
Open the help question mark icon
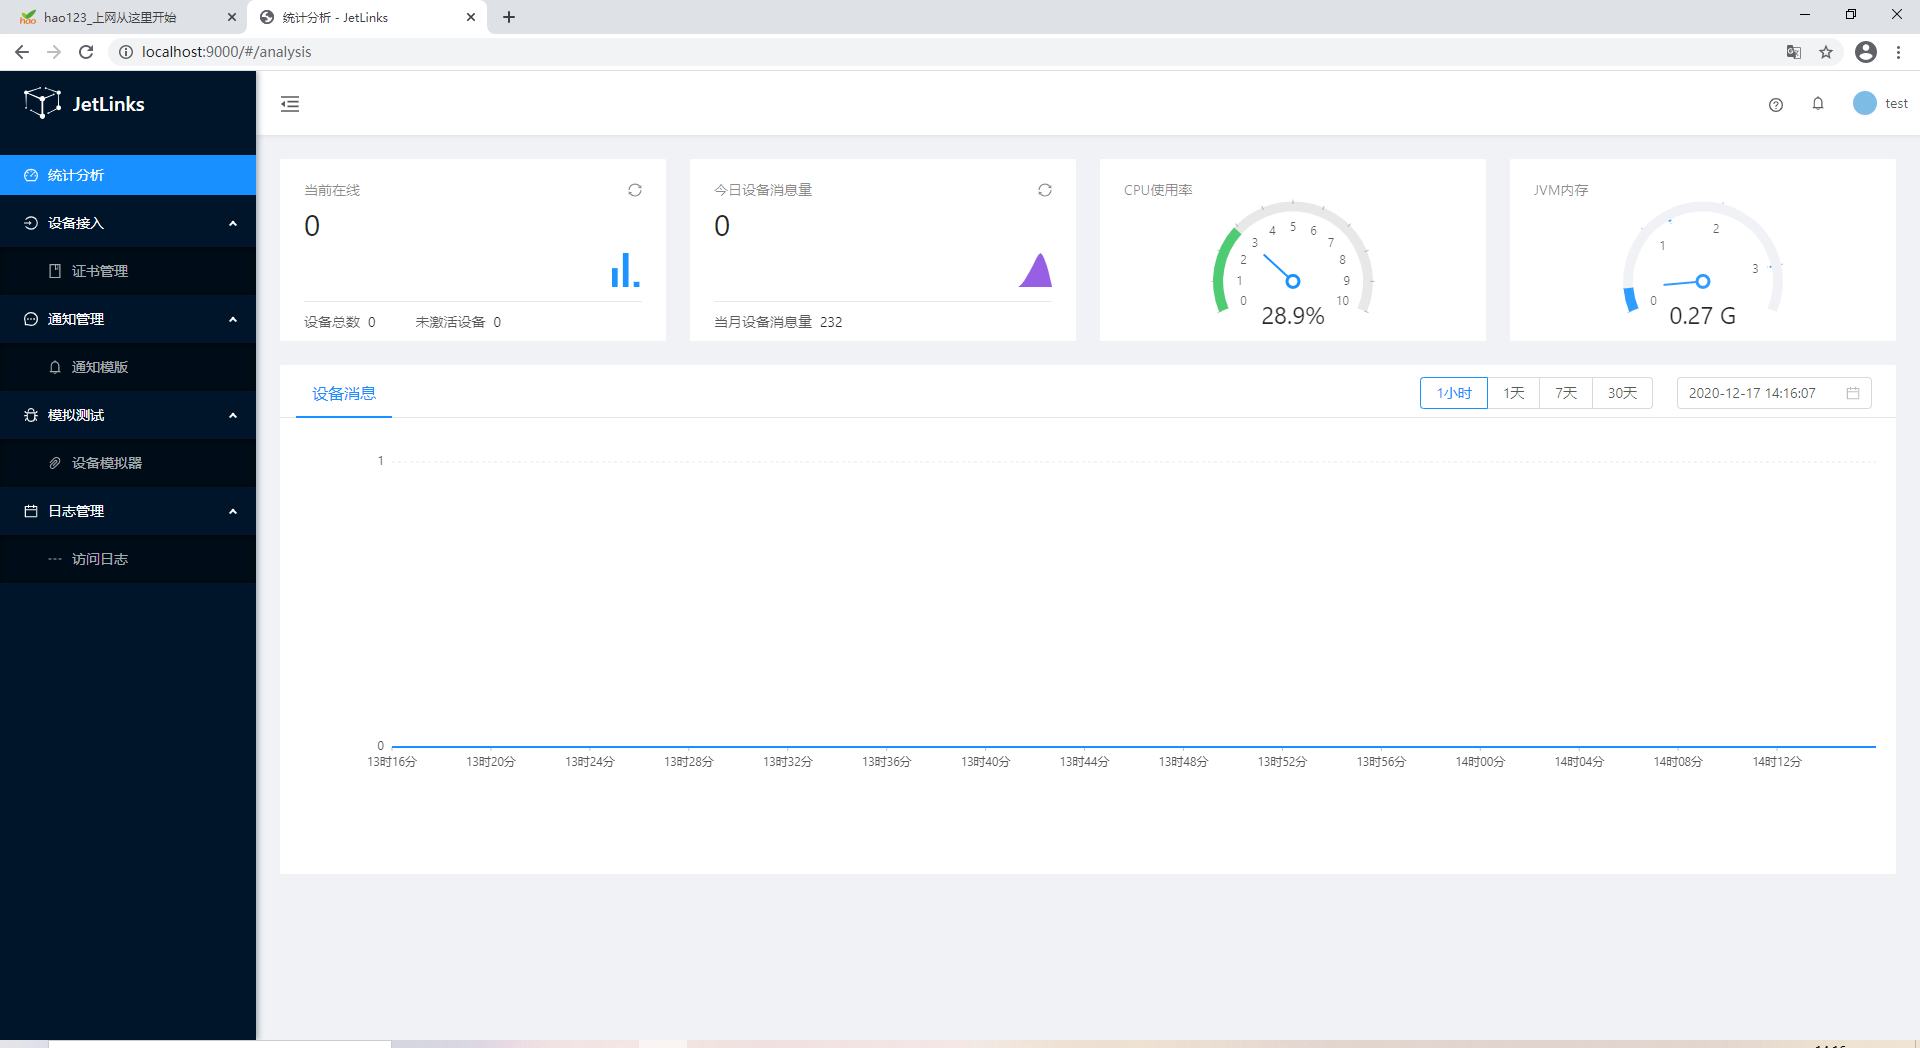coord(1775,104)
